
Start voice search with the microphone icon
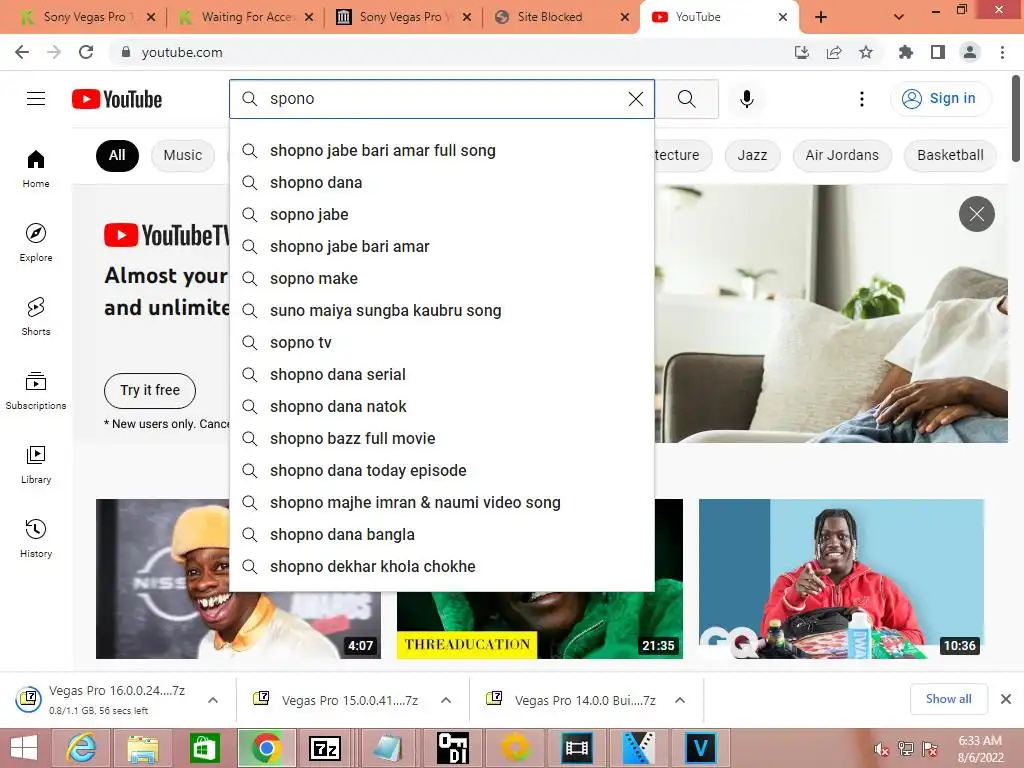tap(747, 99)
